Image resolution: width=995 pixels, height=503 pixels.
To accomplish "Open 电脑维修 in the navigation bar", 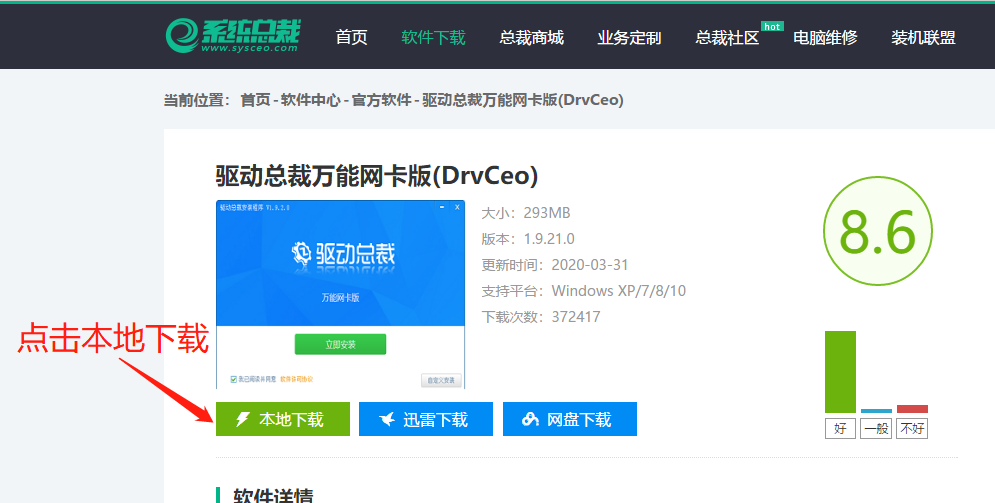I will 825,37.
